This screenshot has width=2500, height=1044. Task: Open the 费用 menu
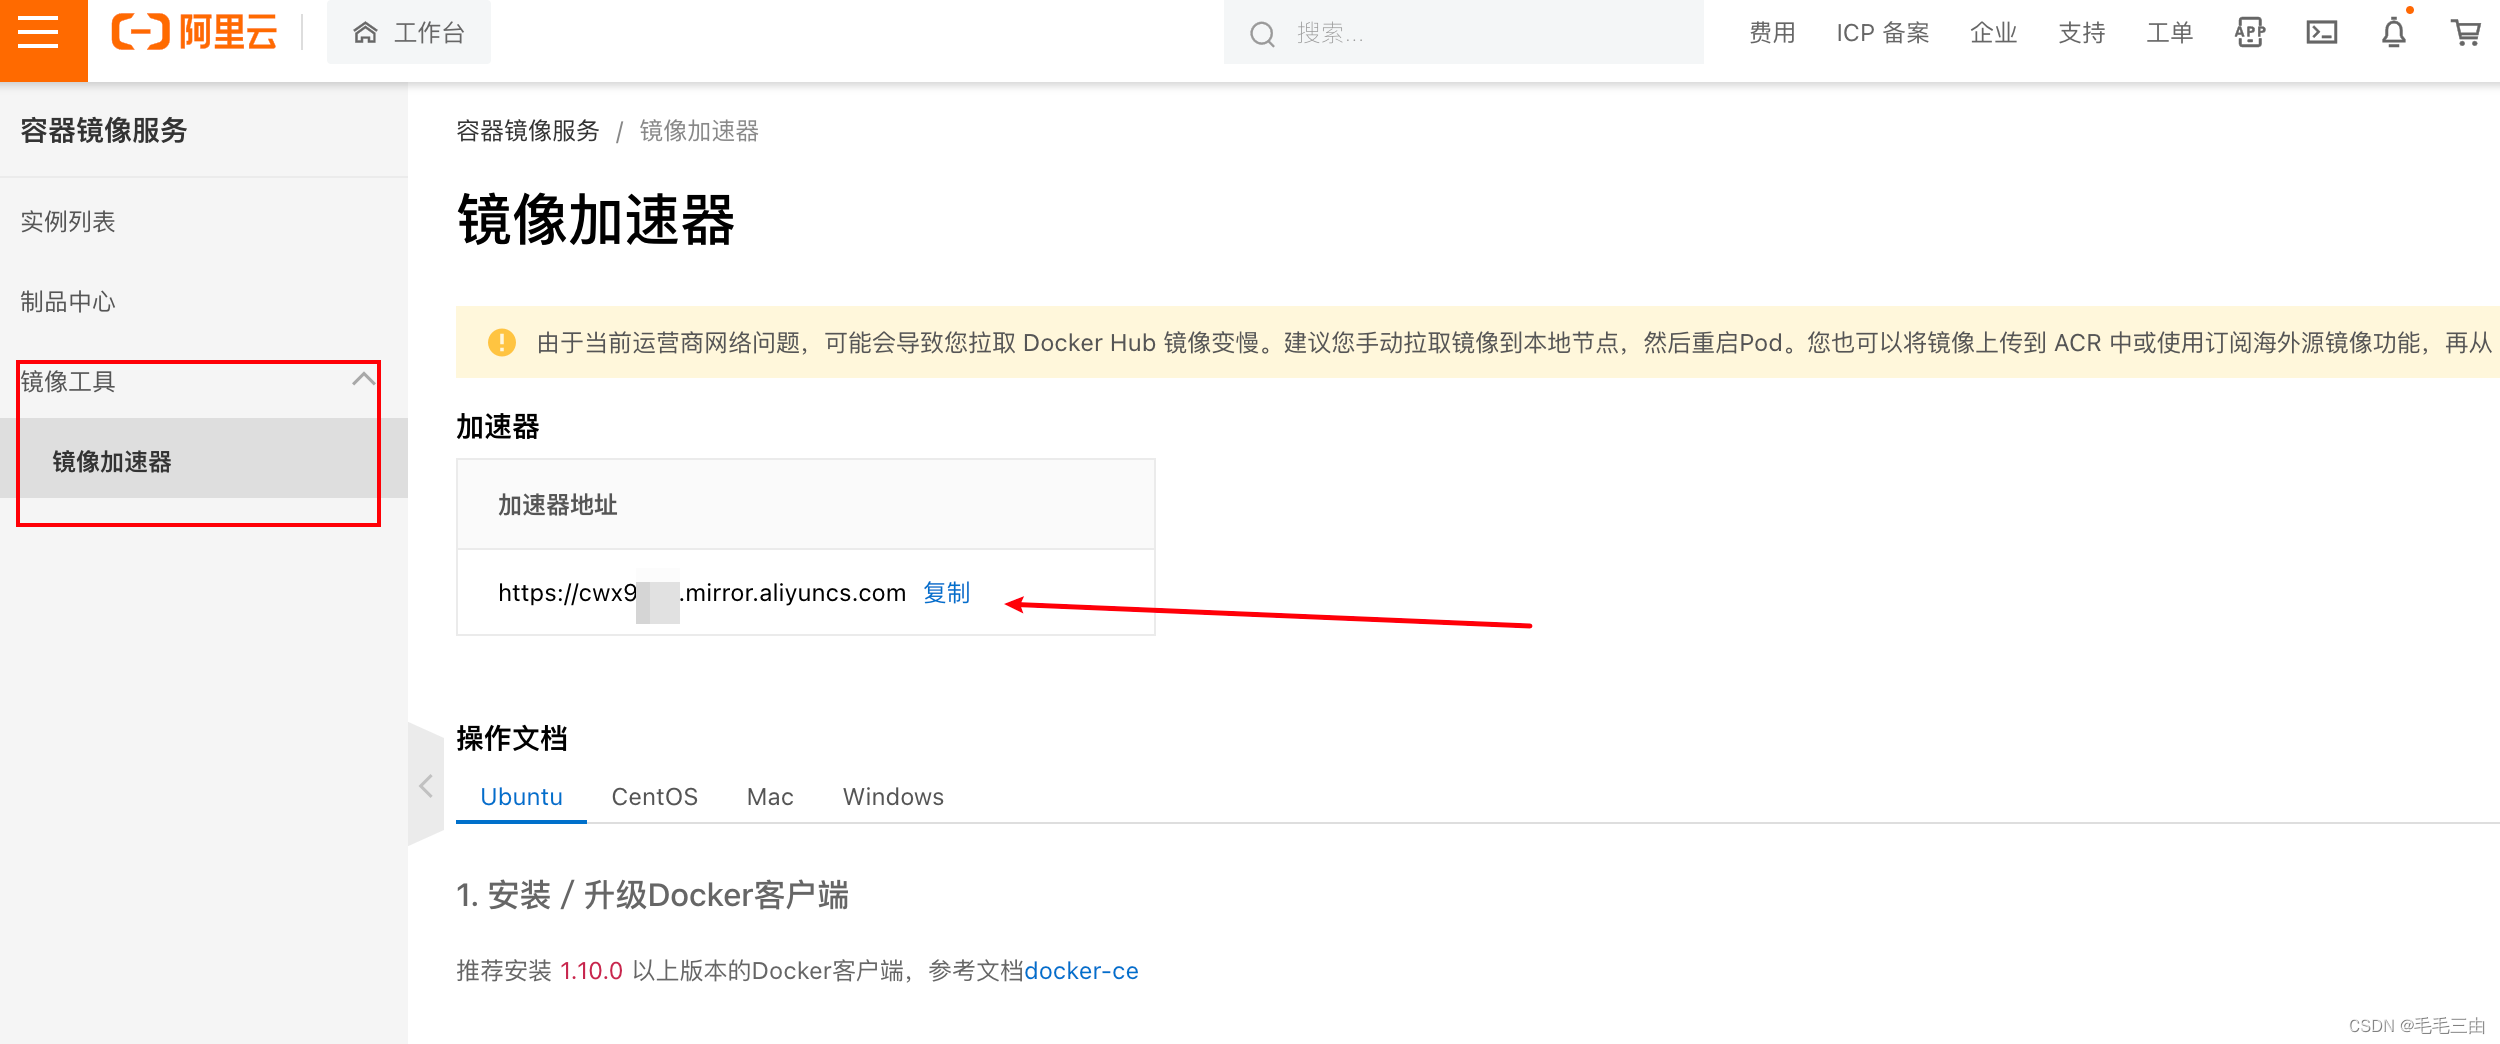click(x=1772, y=33)
